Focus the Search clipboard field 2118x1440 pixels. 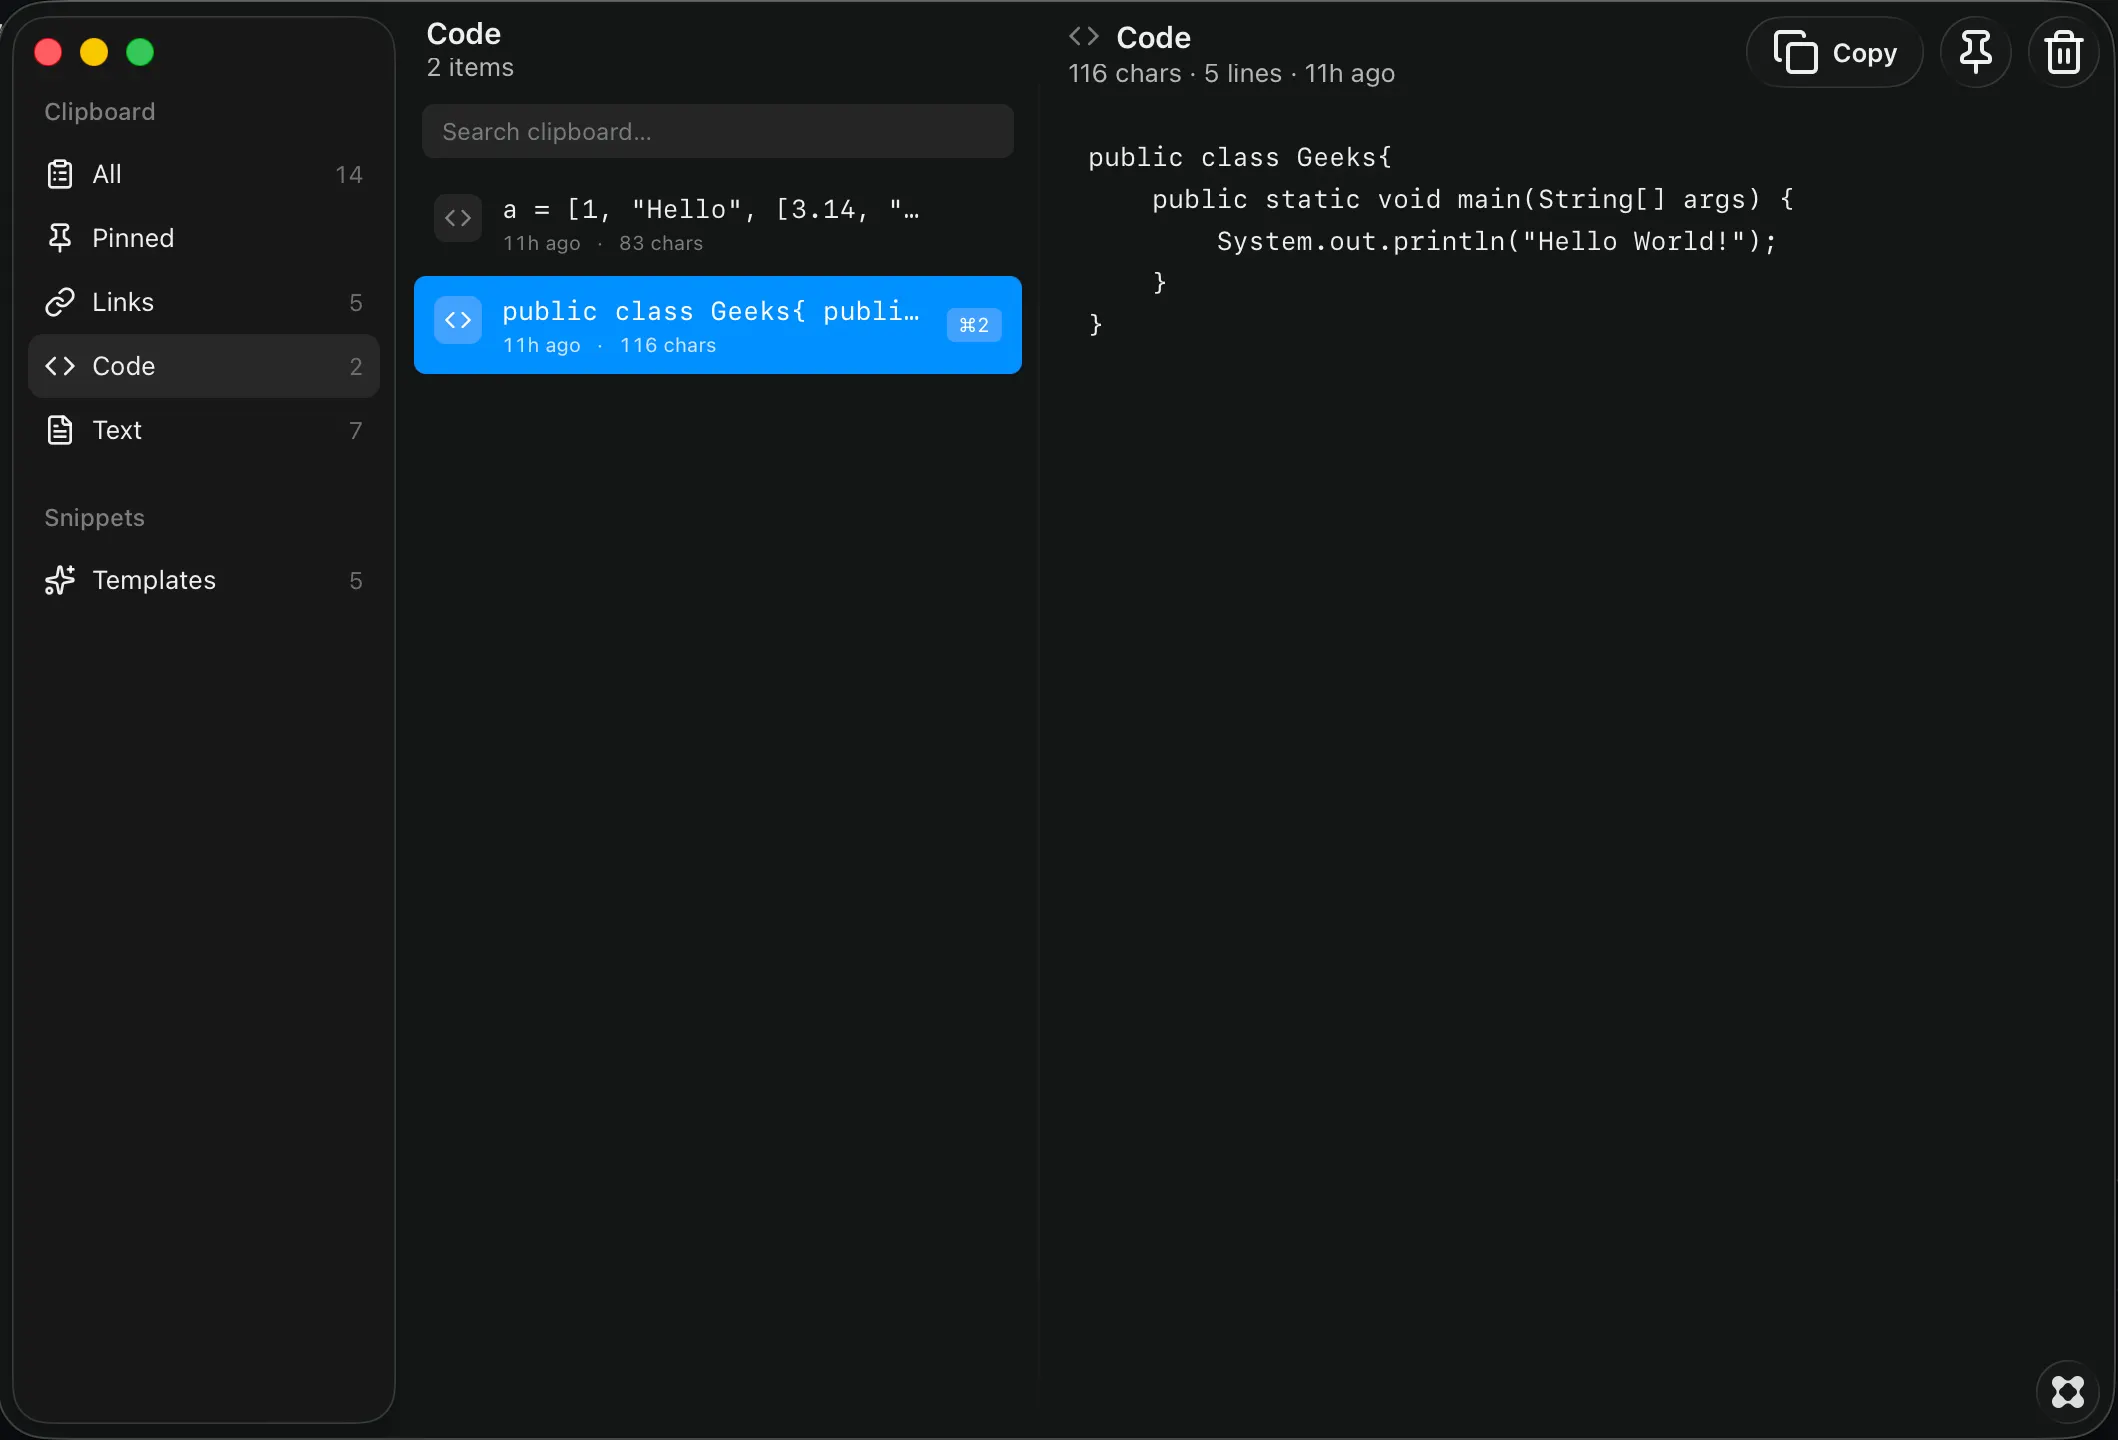(x=718, y=131)
